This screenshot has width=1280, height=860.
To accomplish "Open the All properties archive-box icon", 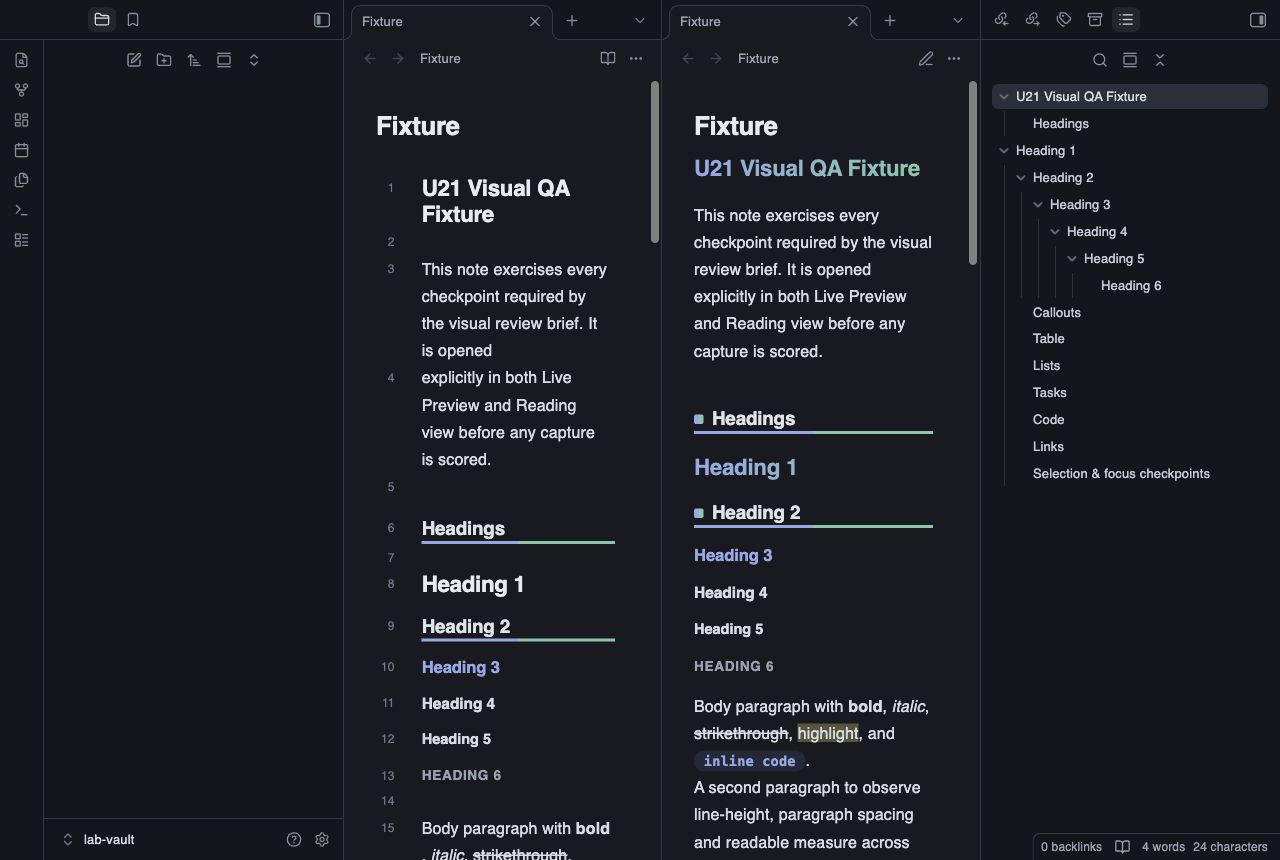I will 1095,19.
